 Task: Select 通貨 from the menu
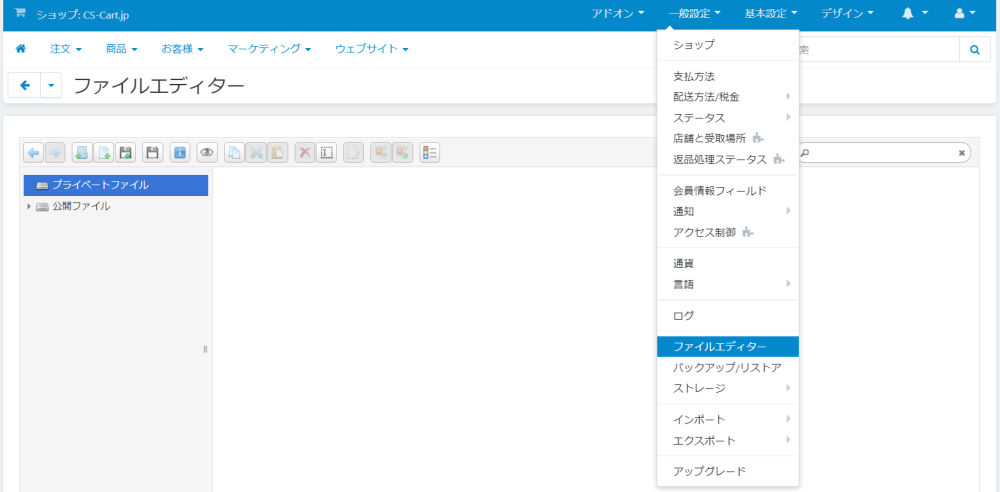point(728,263)
